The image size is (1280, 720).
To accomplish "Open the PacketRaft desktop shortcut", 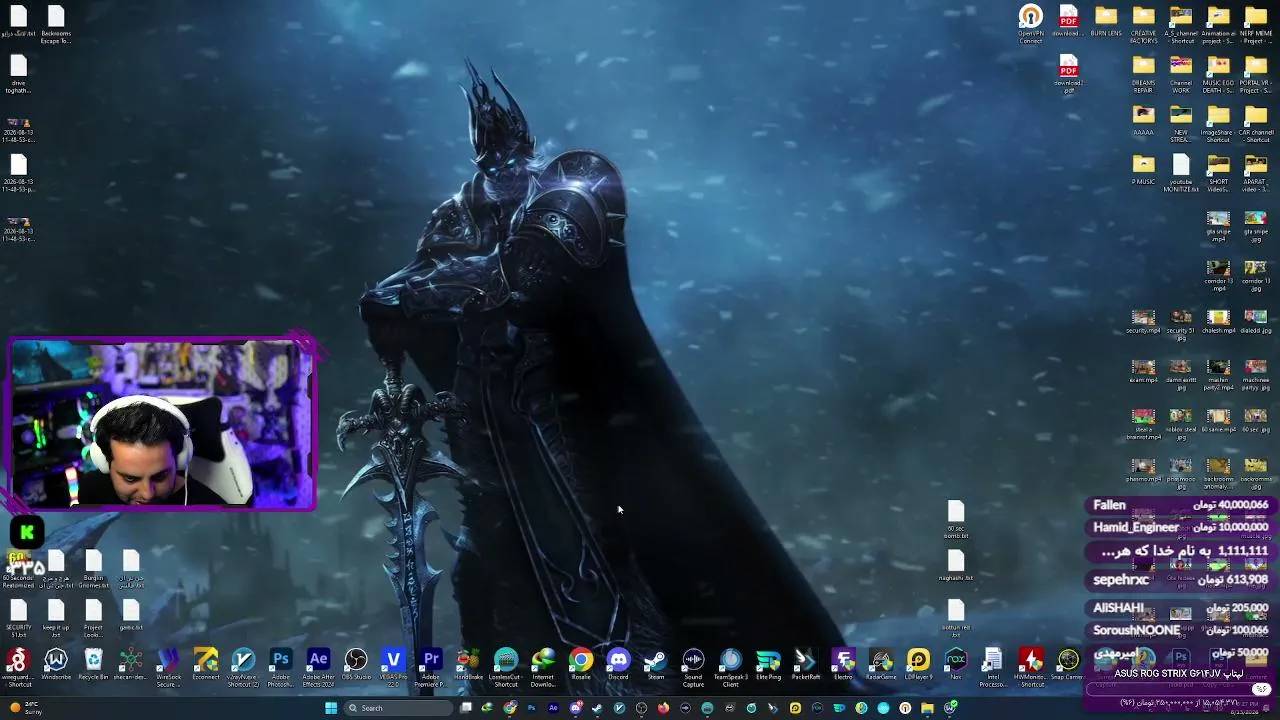I will pos(806,666).
